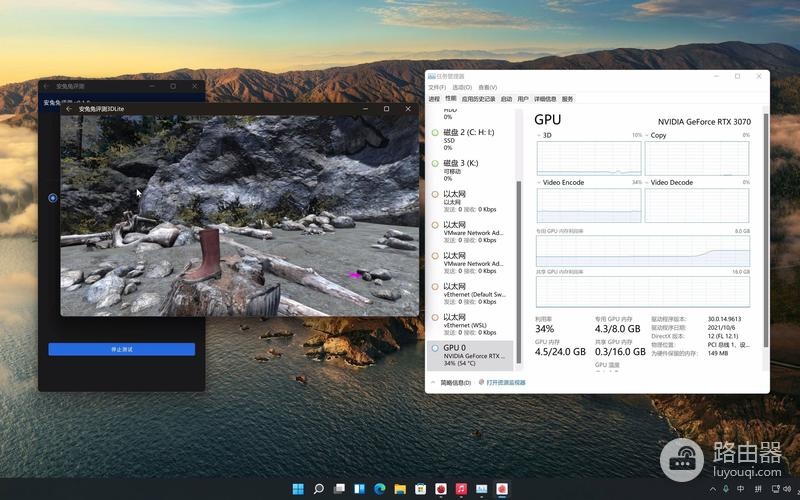Open the Windows Start menu
This screenshot has width=800, height=500.
coord(298,489)
